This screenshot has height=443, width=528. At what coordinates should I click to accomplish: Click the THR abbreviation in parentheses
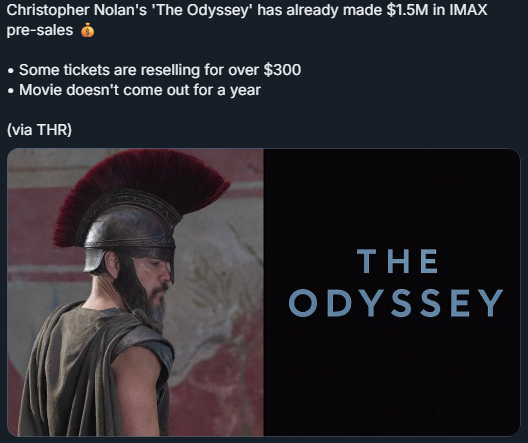[x=53, y=130]
